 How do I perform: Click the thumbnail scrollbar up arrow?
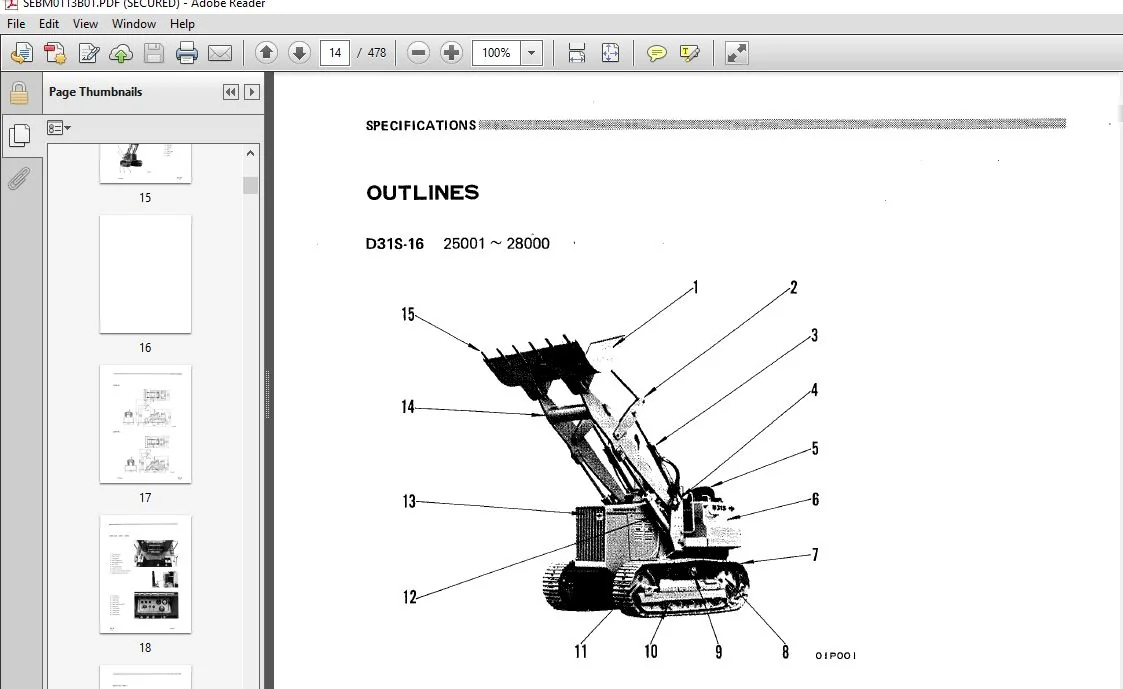pos(250,153)
